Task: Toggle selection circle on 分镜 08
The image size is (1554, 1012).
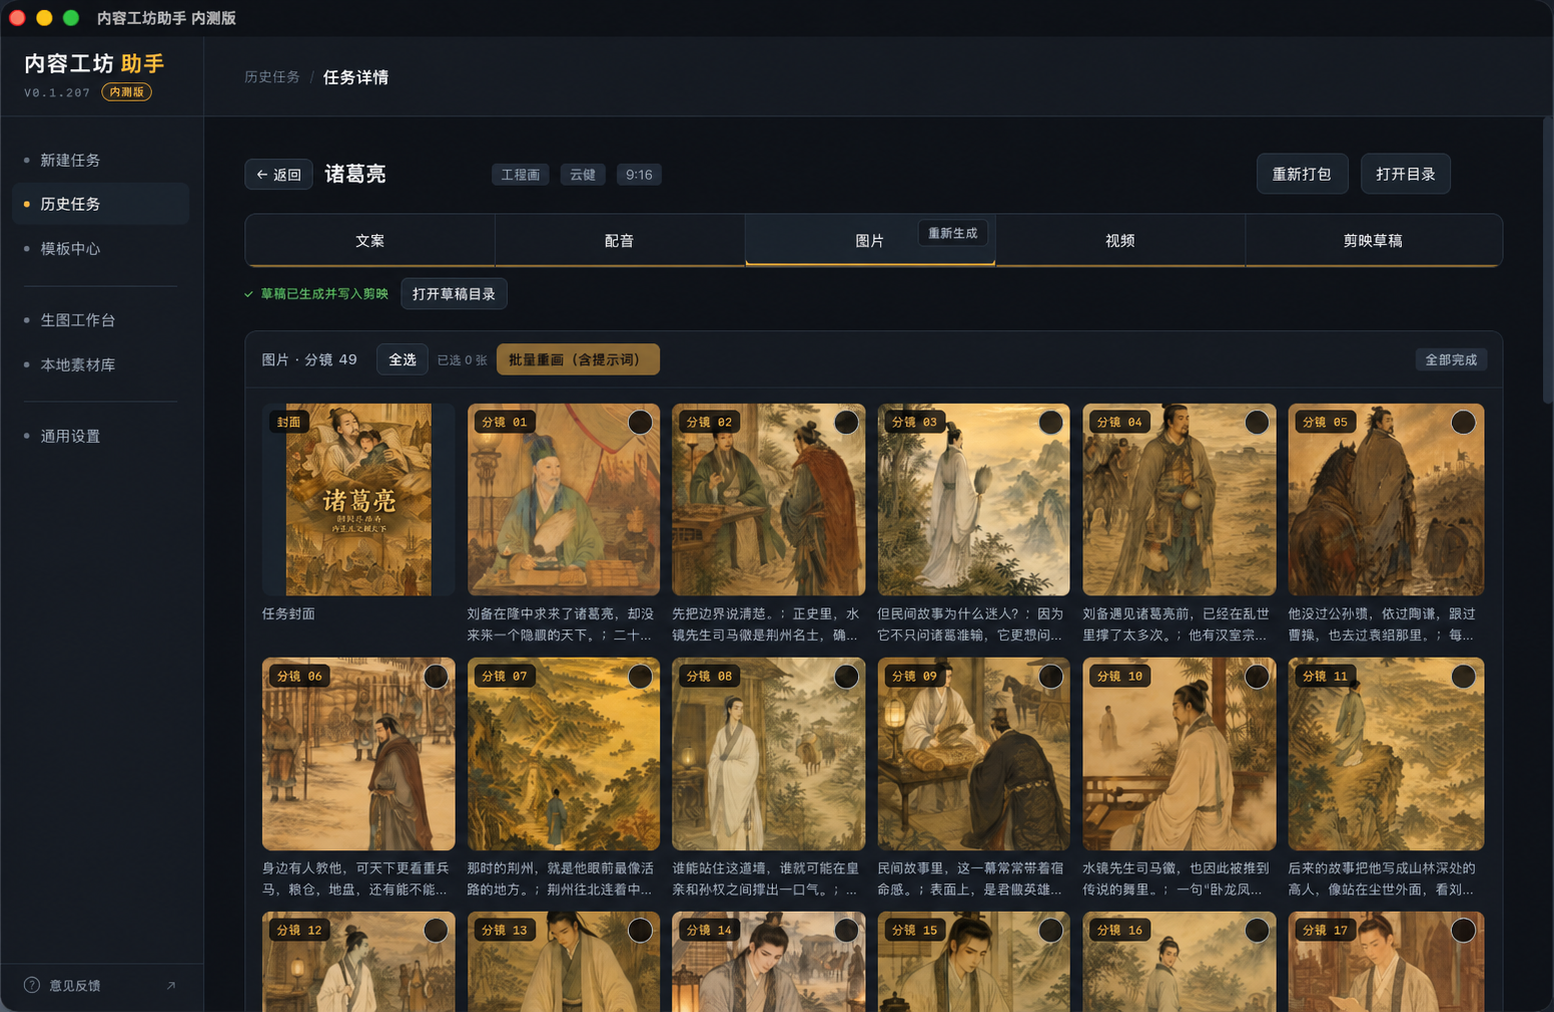Action: pos(846,676)
